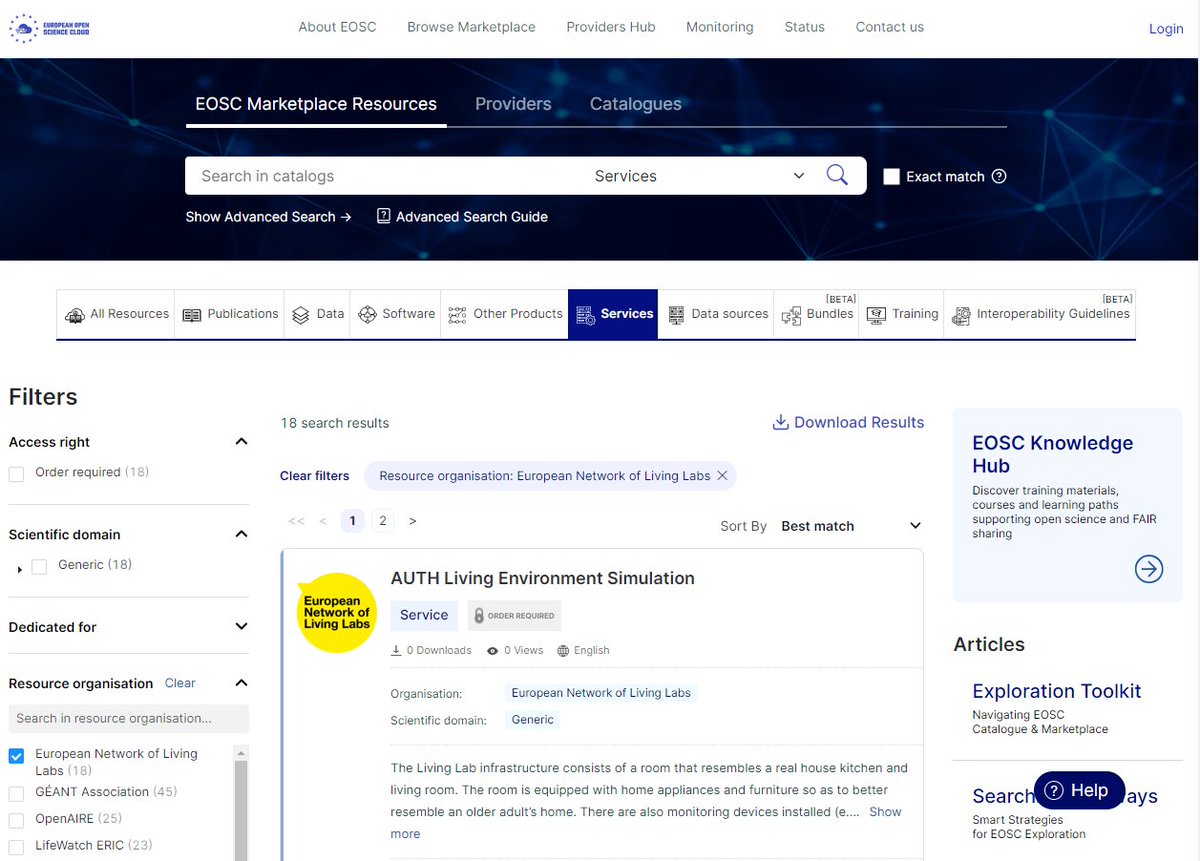1200x861 pixels.
Task: Click the English language globe icon
Action: (x=563, y=651)
